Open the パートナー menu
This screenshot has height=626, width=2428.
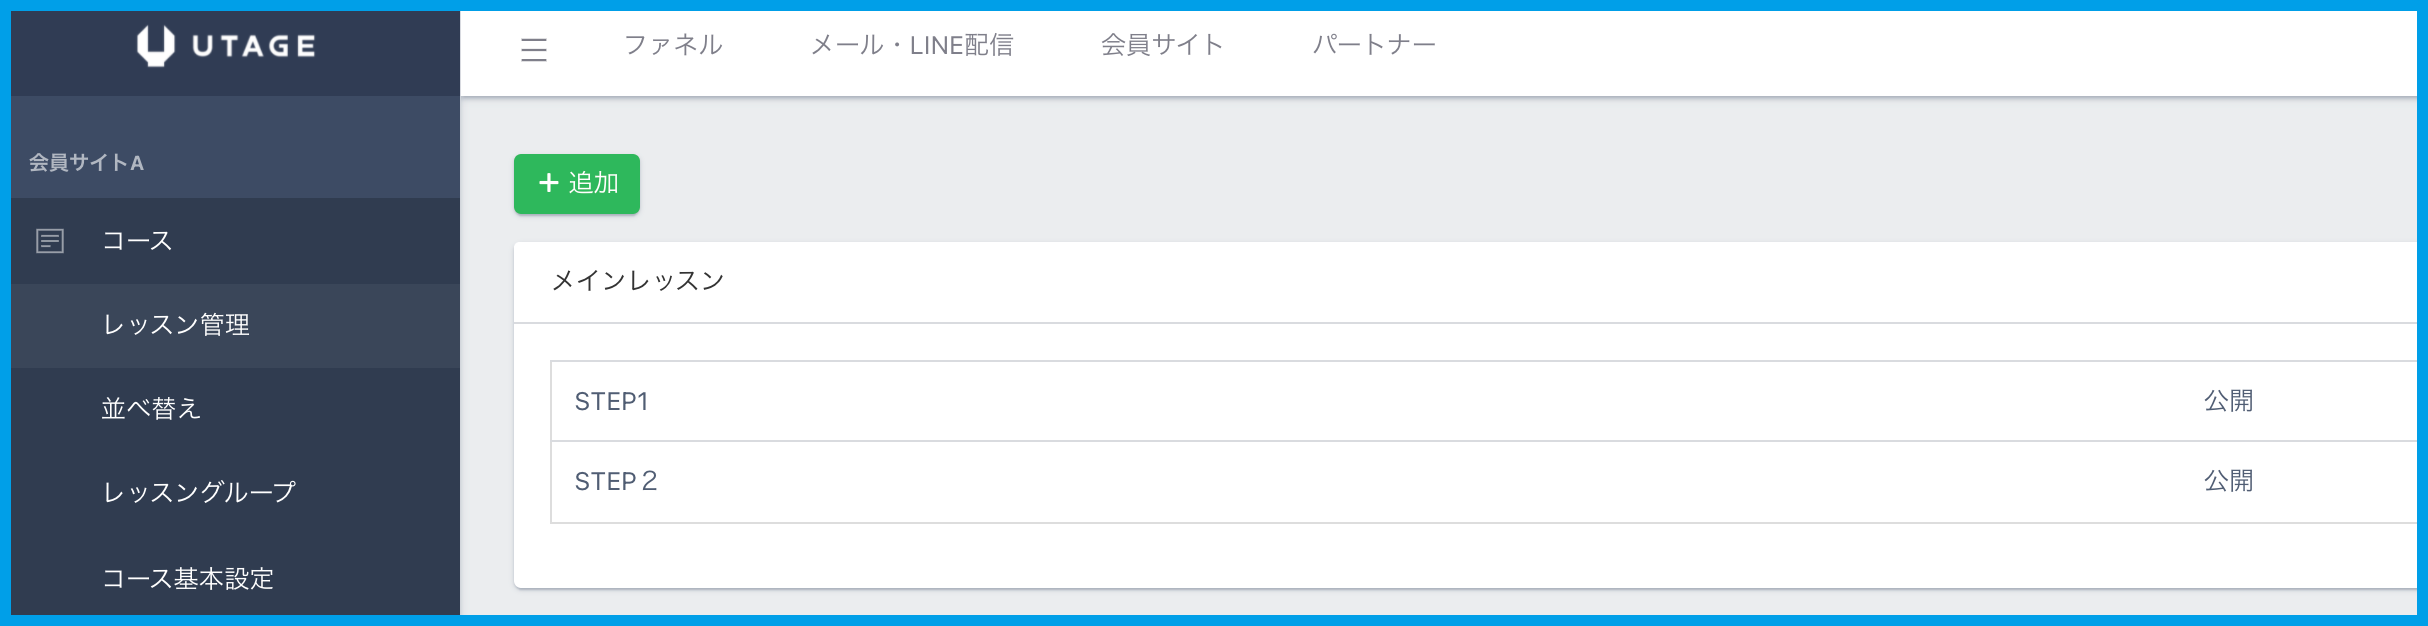[1374, 45]
